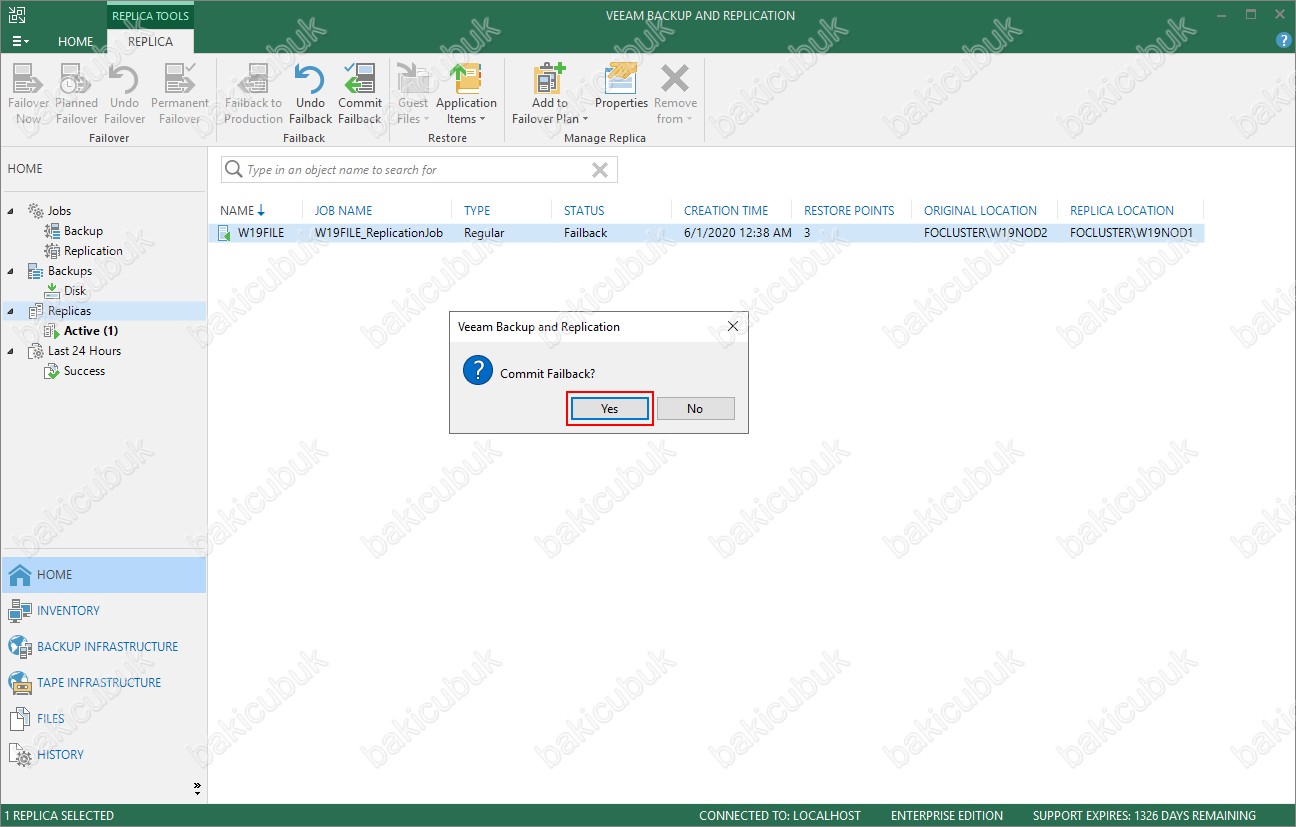Viewport: 1296px width, 827px height.
Task: Open replica Properties
Action: click(x=621, y=87)
